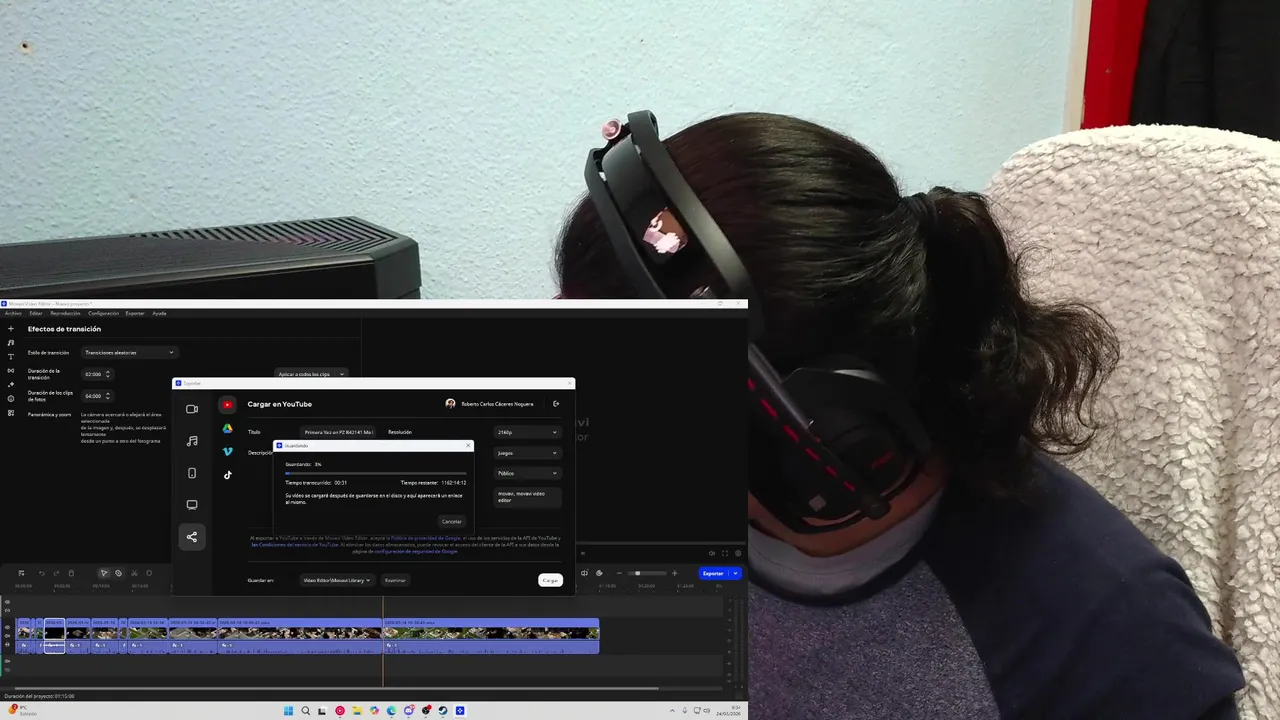Image resolution: width=1280 pixels, height=720 pixels.
Task: Open the 2160p resolution dropdown
Action: (527, 432)
